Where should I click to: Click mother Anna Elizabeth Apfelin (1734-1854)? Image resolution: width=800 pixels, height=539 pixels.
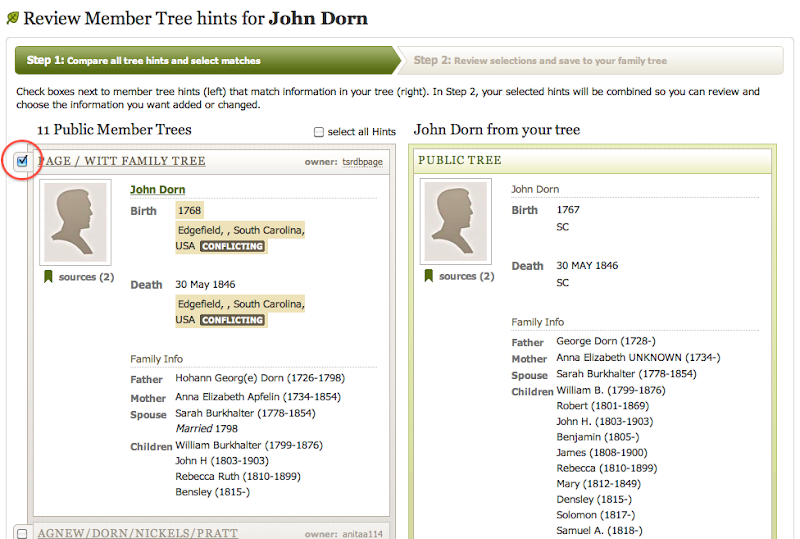pos(258,397)
